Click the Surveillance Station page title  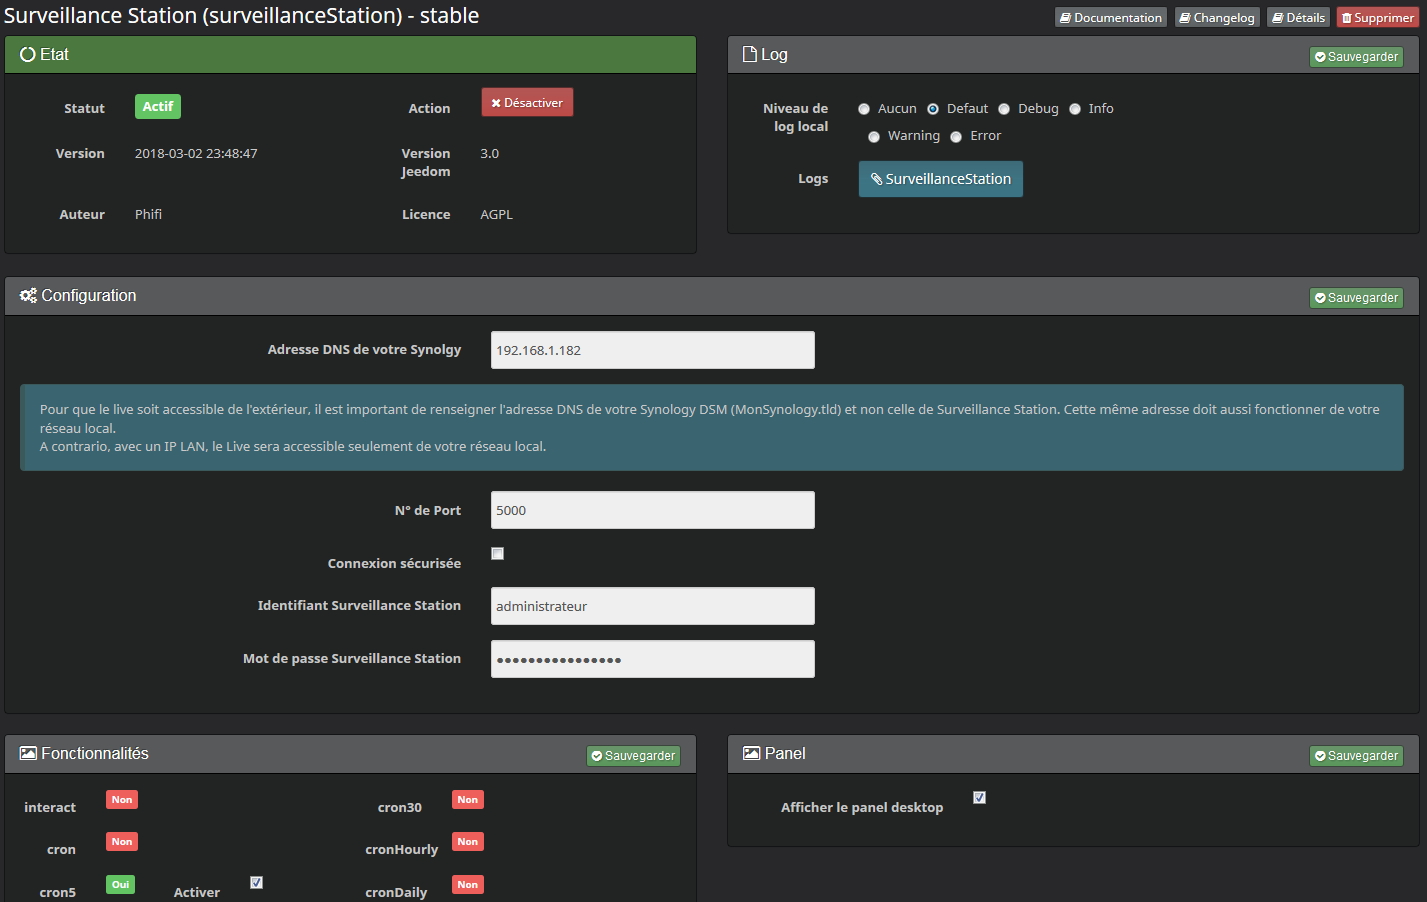[241, 16]
